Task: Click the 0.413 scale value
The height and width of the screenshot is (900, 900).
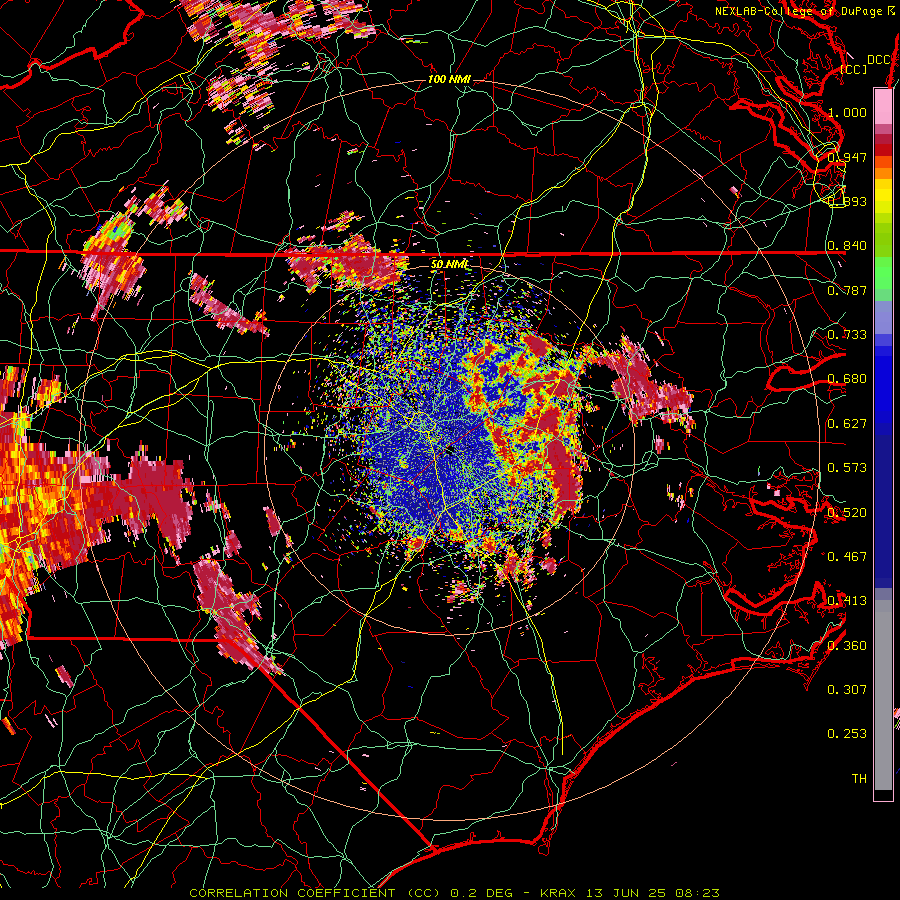Action: click(847, 601)
